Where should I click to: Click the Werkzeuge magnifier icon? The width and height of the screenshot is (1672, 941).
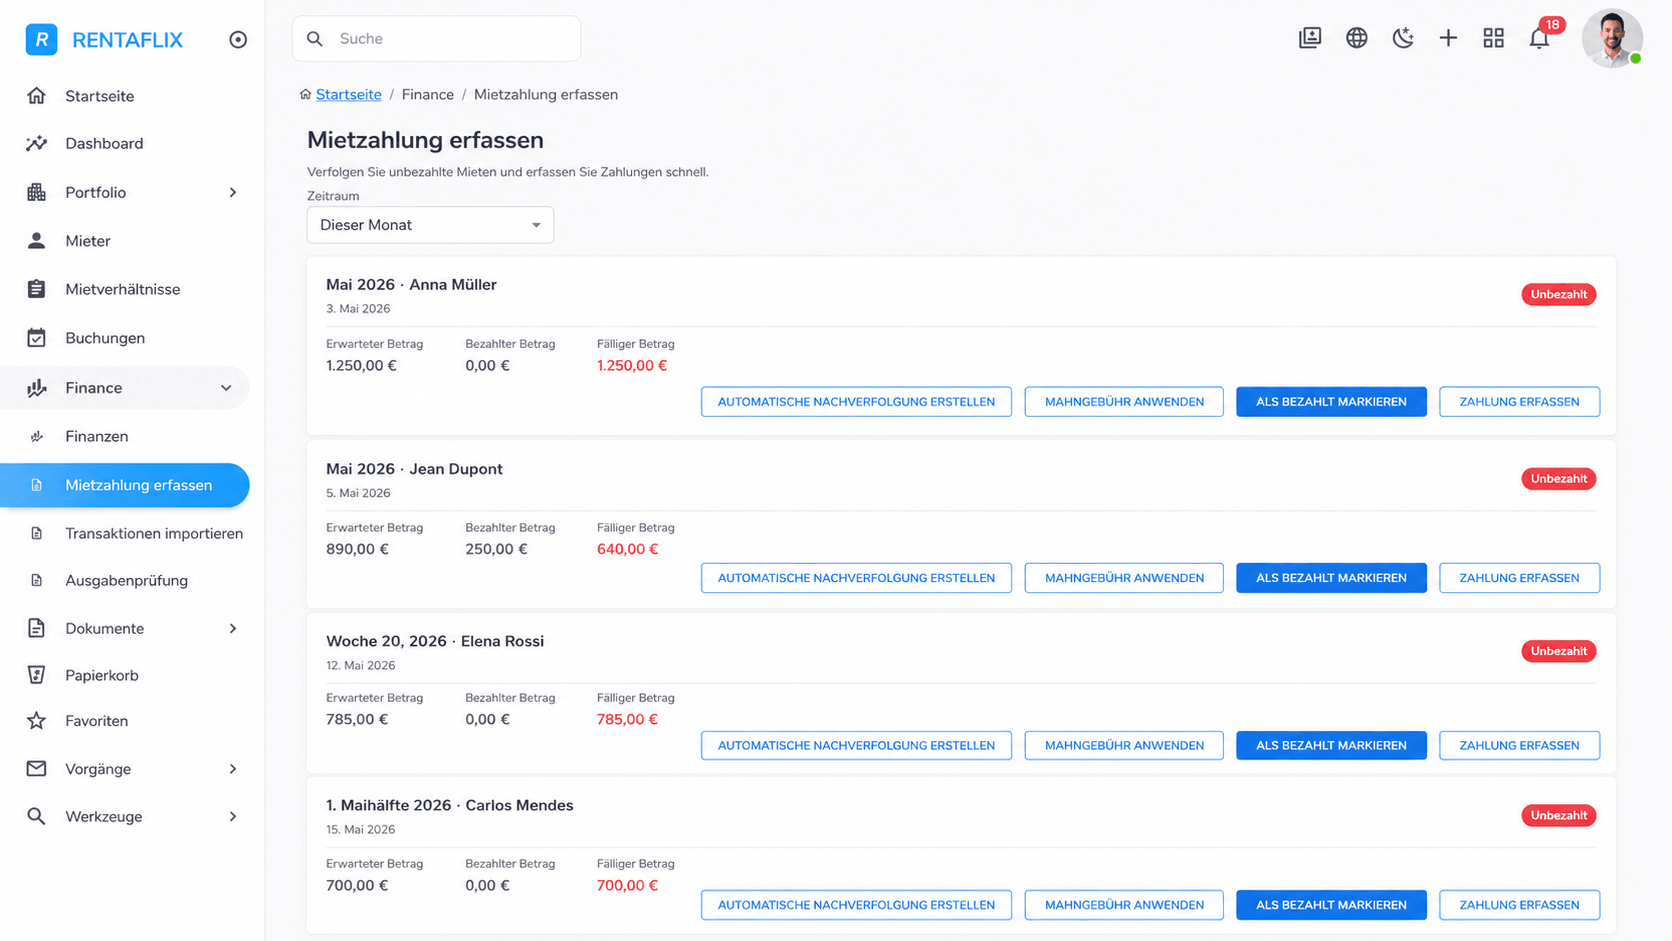tap(37, 816)
